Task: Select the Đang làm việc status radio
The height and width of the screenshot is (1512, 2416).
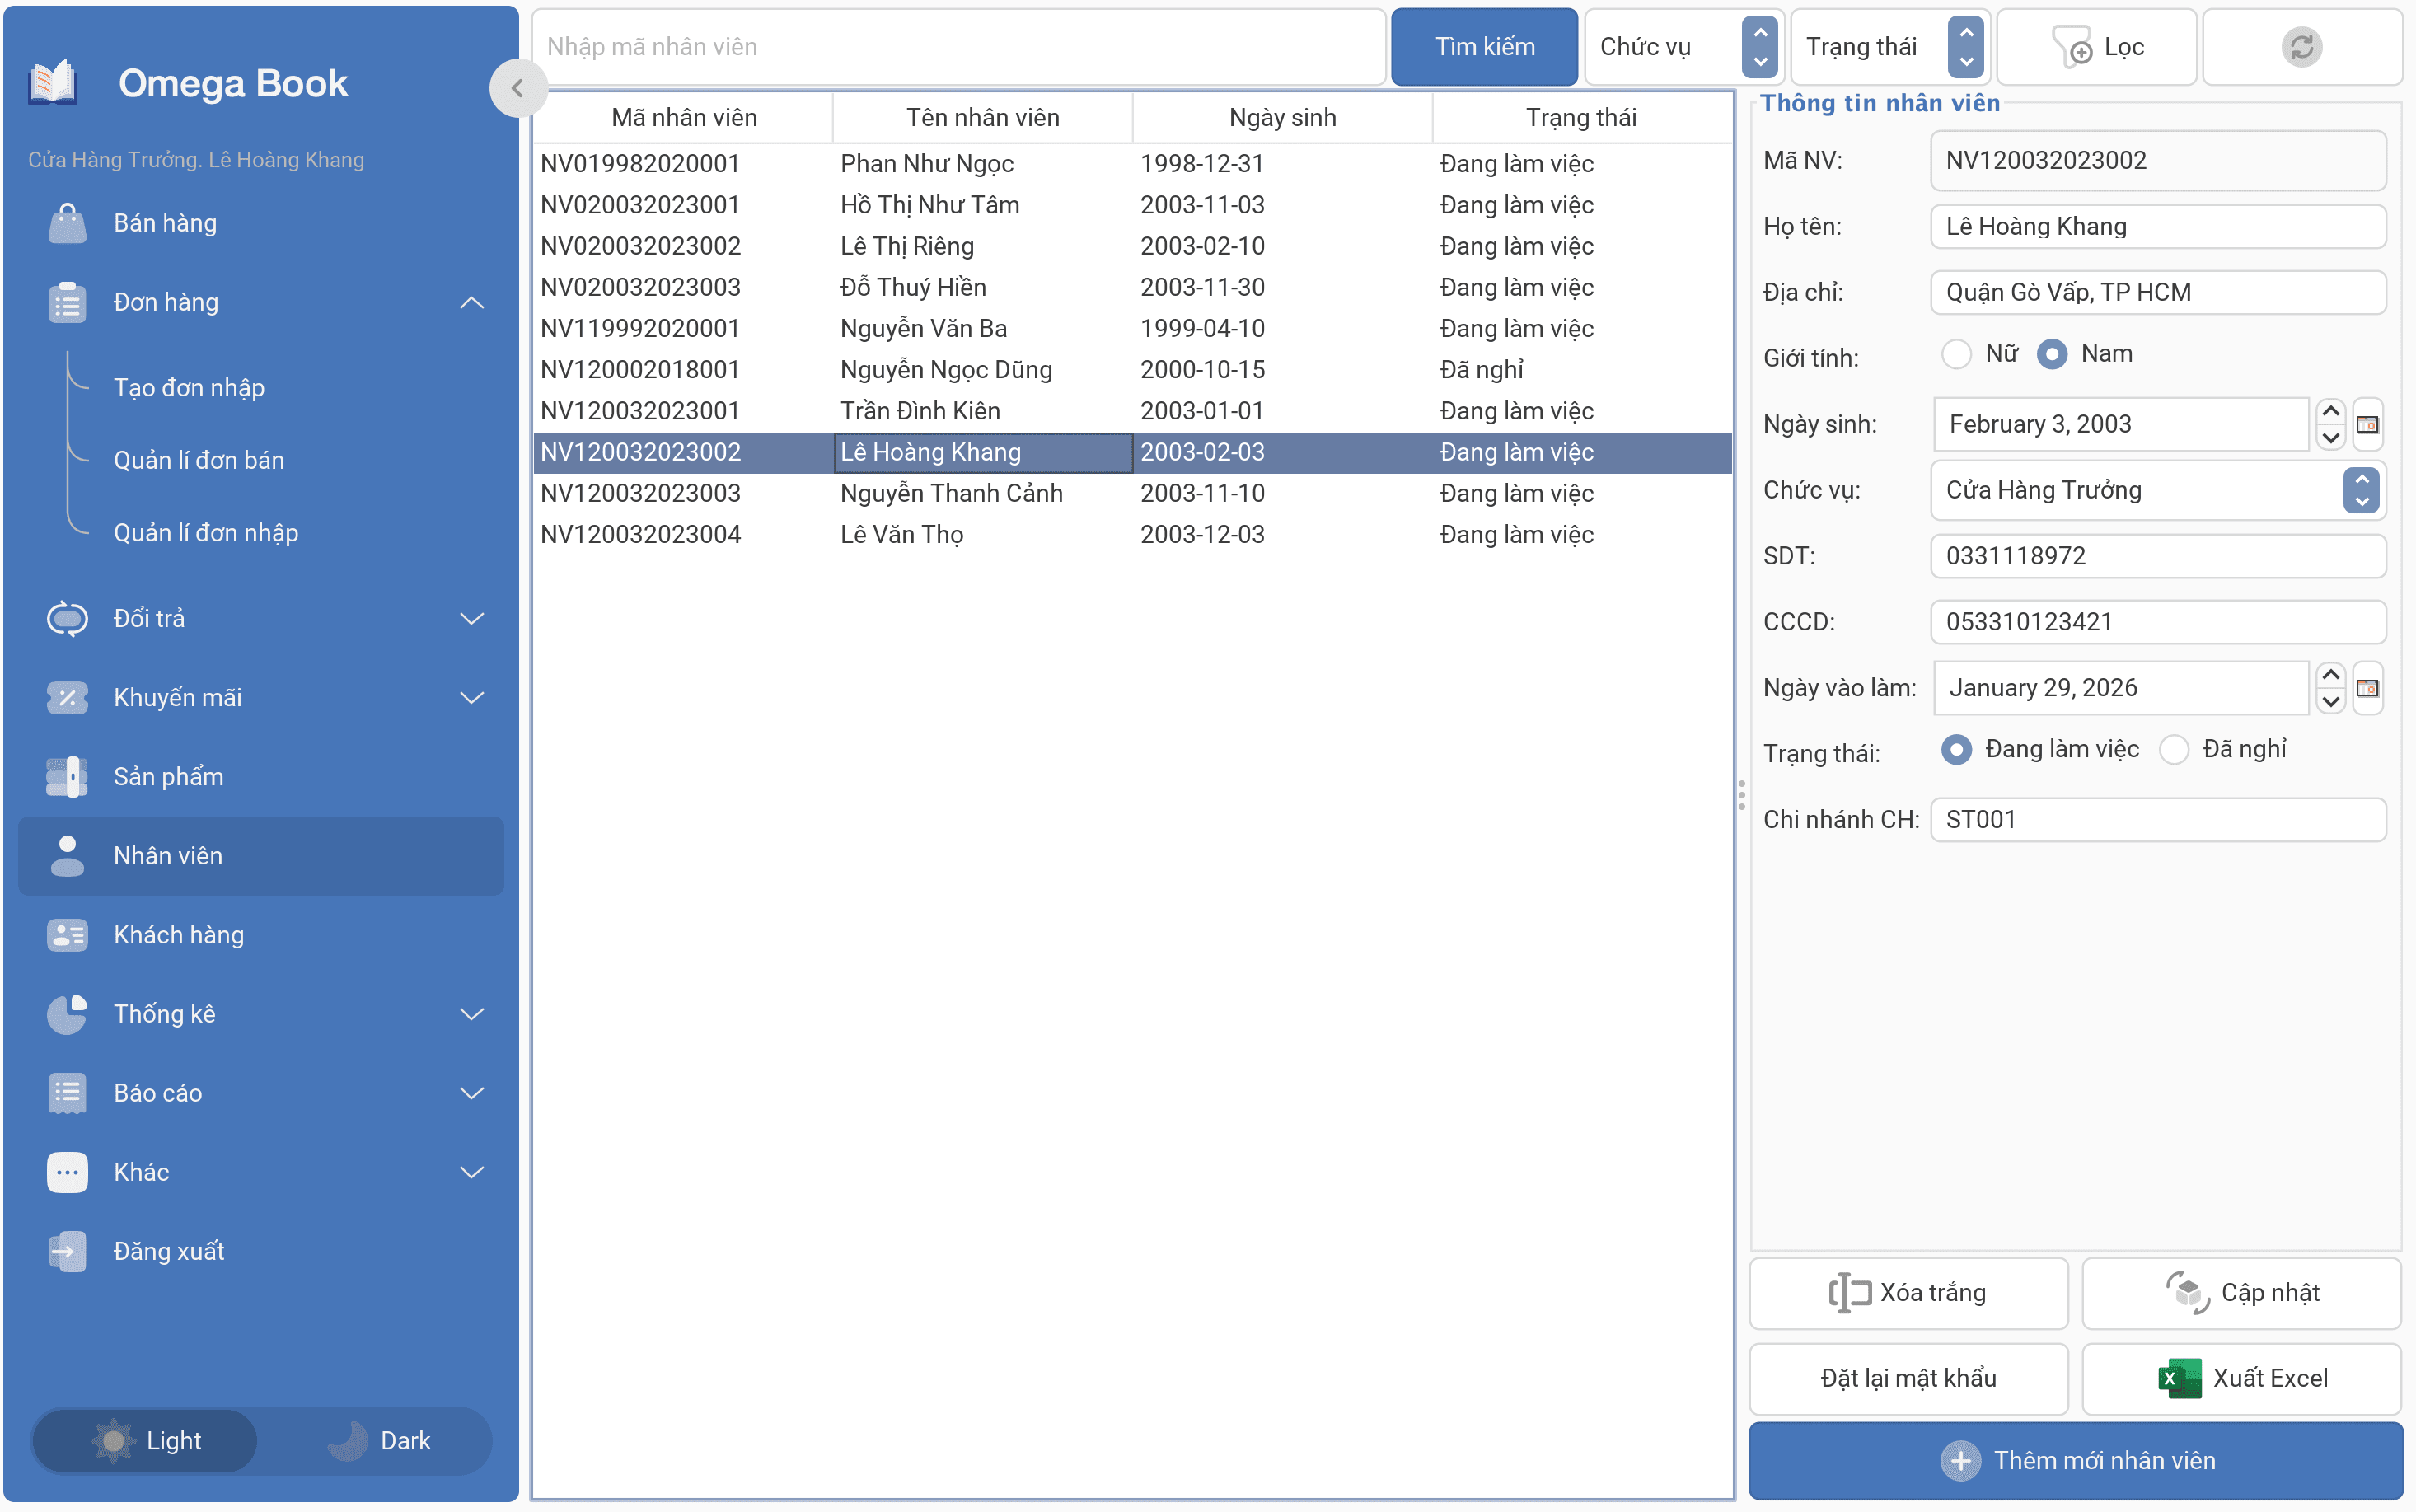Action: pos(1956,750)
